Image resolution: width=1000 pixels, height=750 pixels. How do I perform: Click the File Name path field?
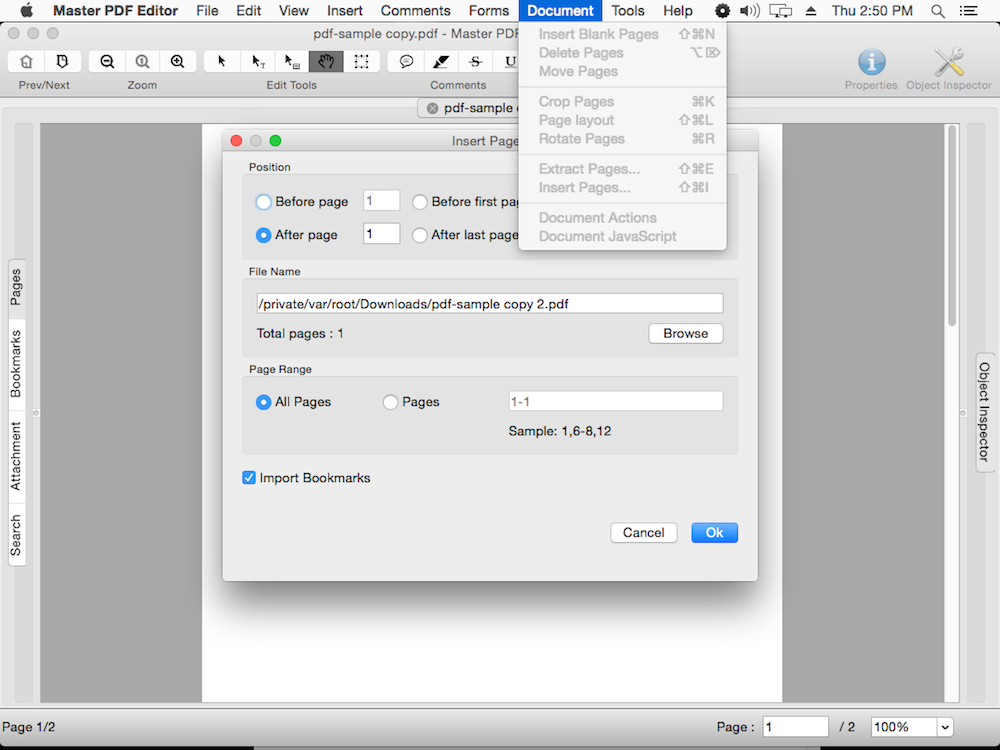point(490,304)
